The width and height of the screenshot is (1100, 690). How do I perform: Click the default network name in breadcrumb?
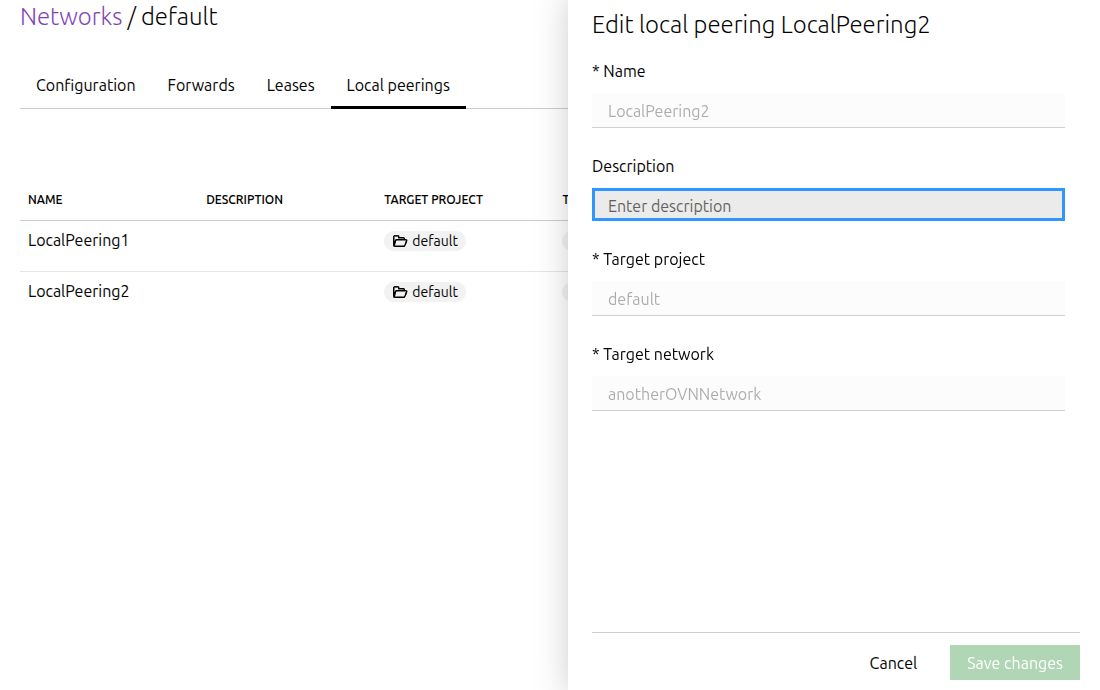tap(179, 17)
